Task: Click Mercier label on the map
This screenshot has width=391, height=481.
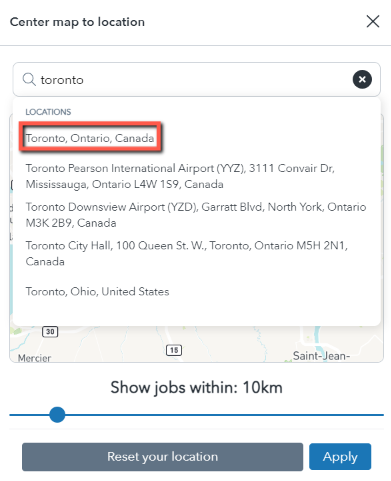Action: pos(34,358)
